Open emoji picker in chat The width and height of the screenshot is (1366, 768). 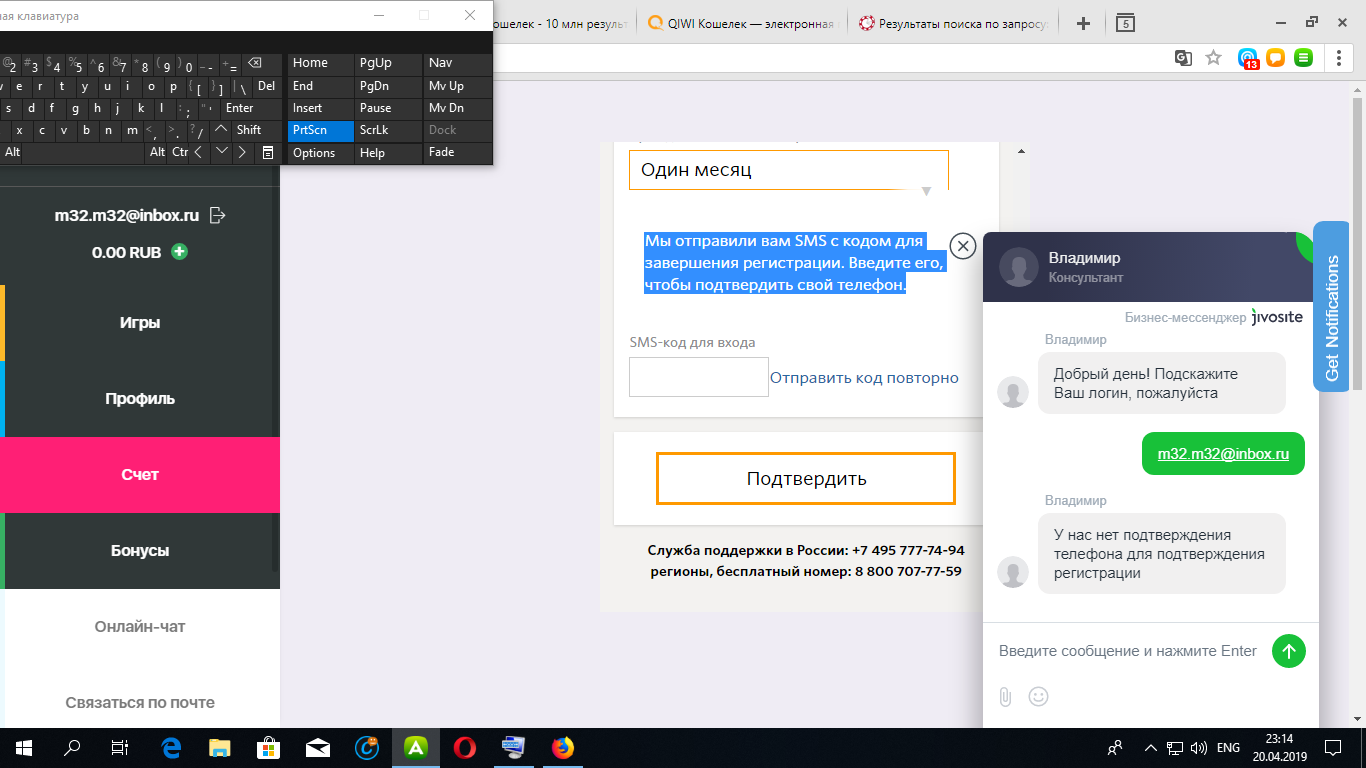[x=1038, y=696]
